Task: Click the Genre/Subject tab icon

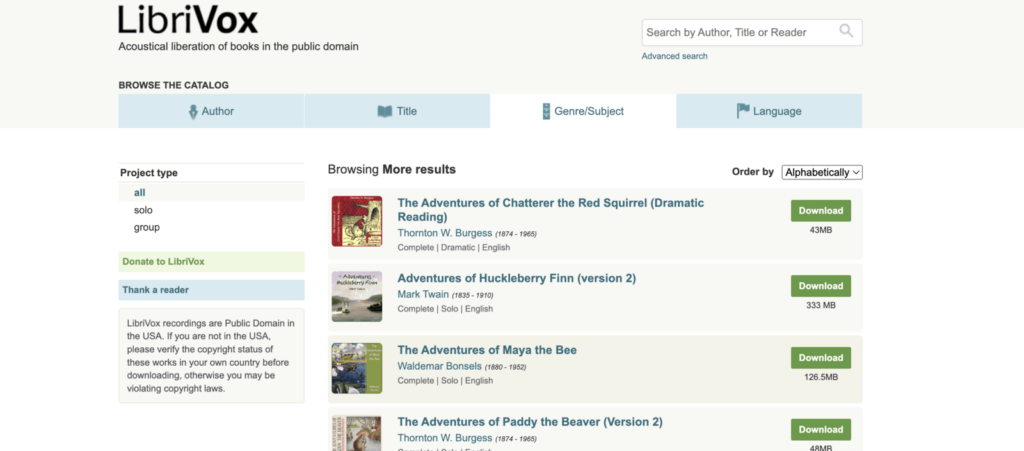Action: tap(547, 111)
